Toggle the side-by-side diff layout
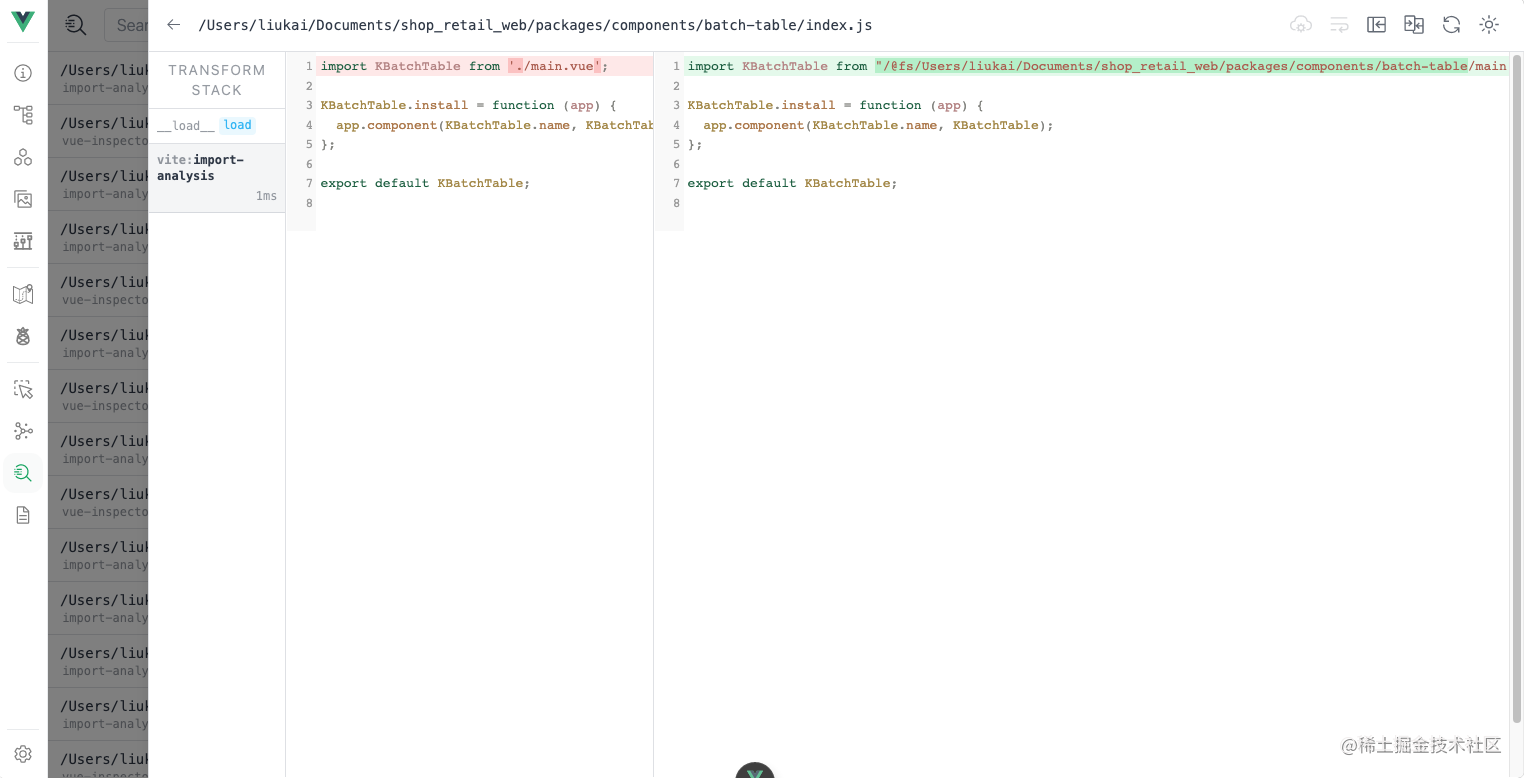 tap(1413, 24)
